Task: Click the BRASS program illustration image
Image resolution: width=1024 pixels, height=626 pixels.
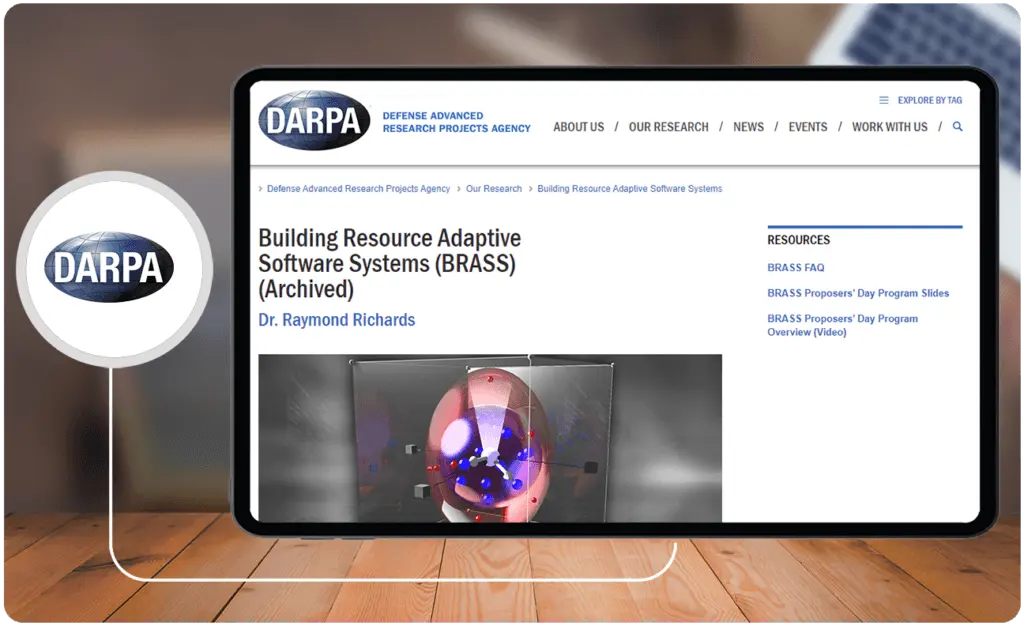Action: [490, 438]
